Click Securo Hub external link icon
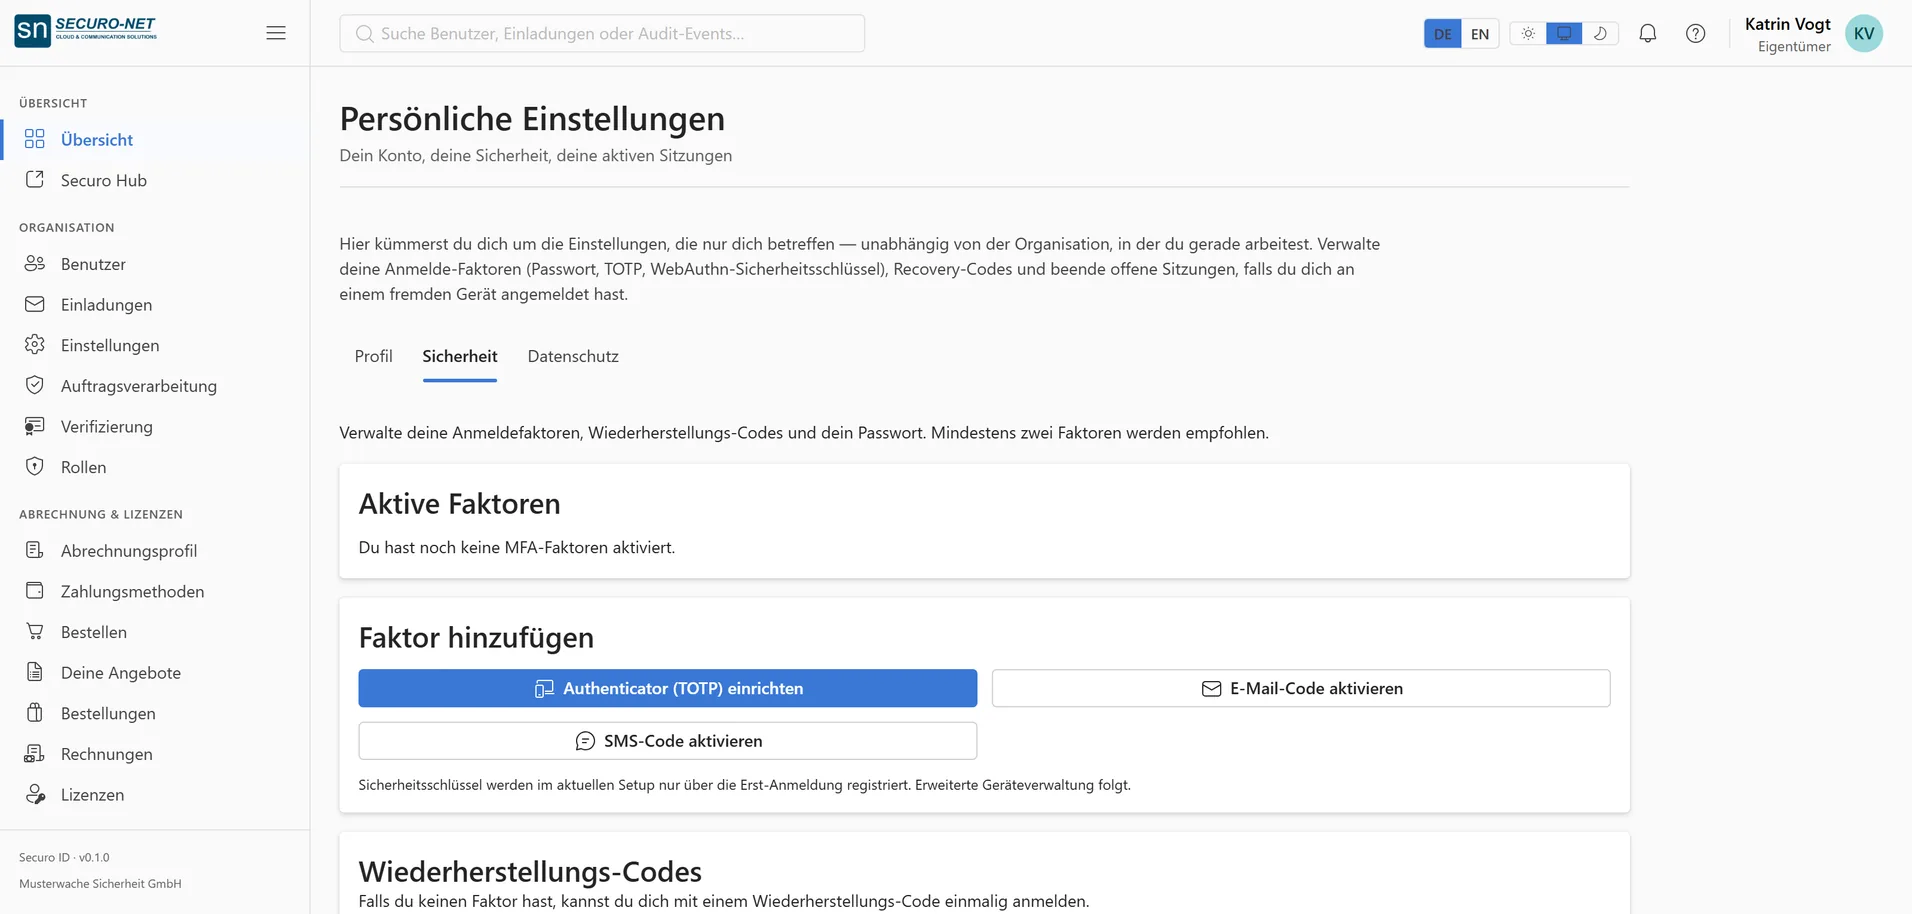This screenshot has width=1912, height=914. (35, 180)
